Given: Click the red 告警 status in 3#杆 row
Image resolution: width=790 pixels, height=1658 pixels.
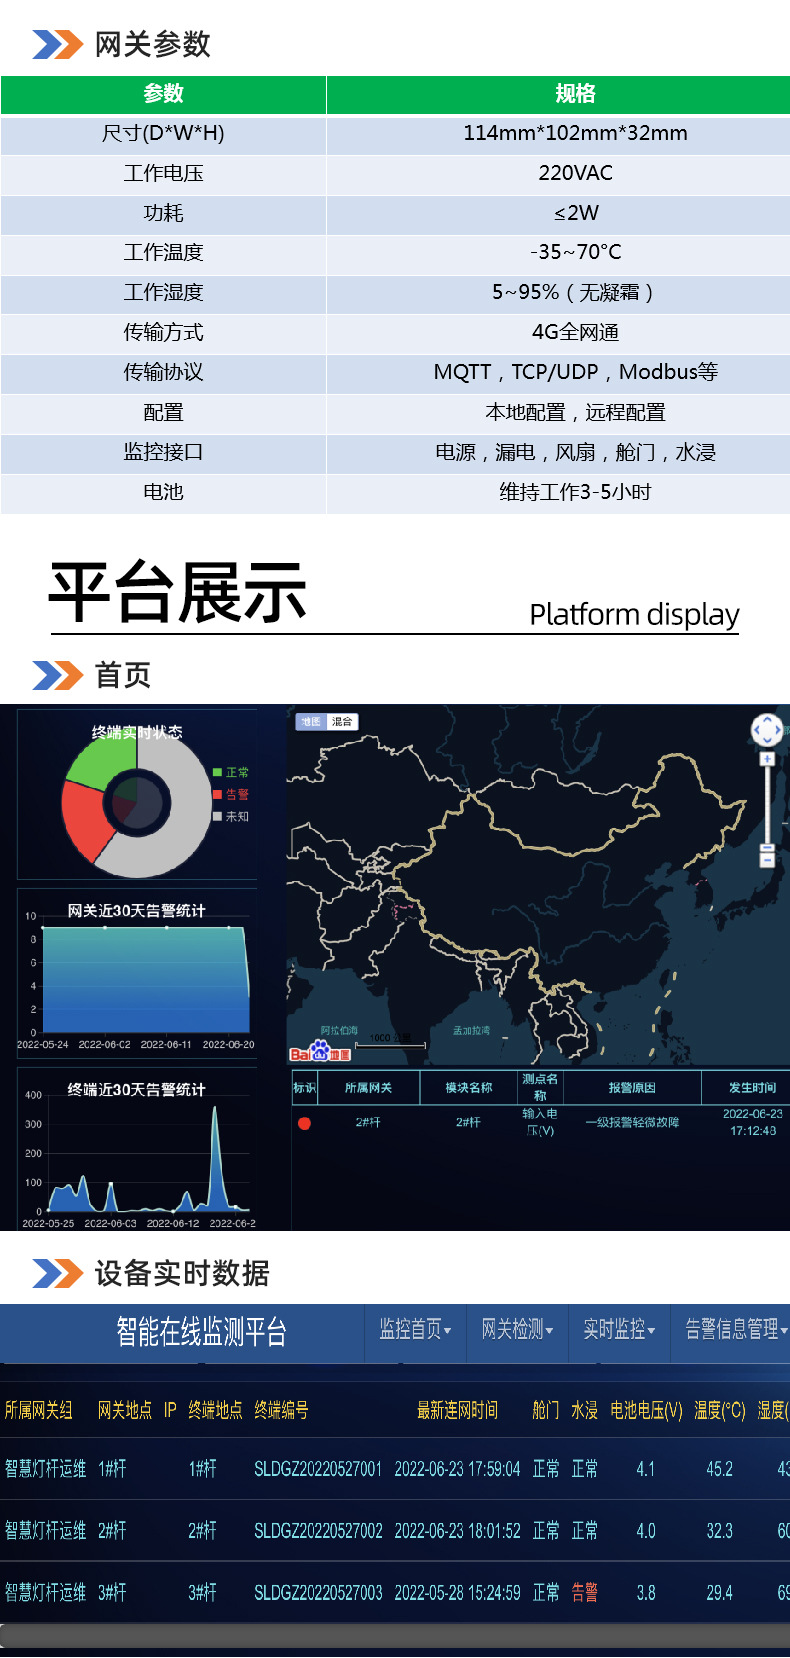Looking at the screenshot, I should point(584,1593).
